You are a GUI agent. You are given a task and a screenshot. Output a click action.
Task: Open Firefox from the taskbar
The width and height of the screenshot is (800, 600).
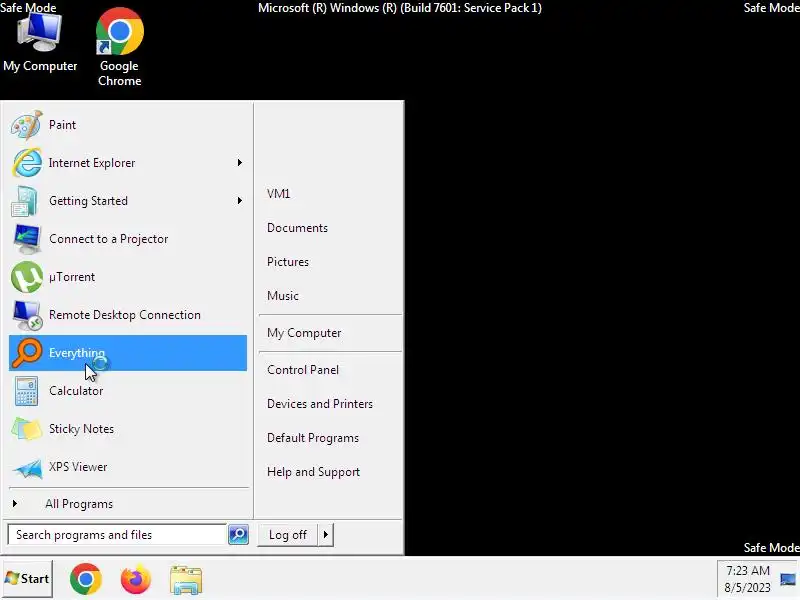coord(136,579)
